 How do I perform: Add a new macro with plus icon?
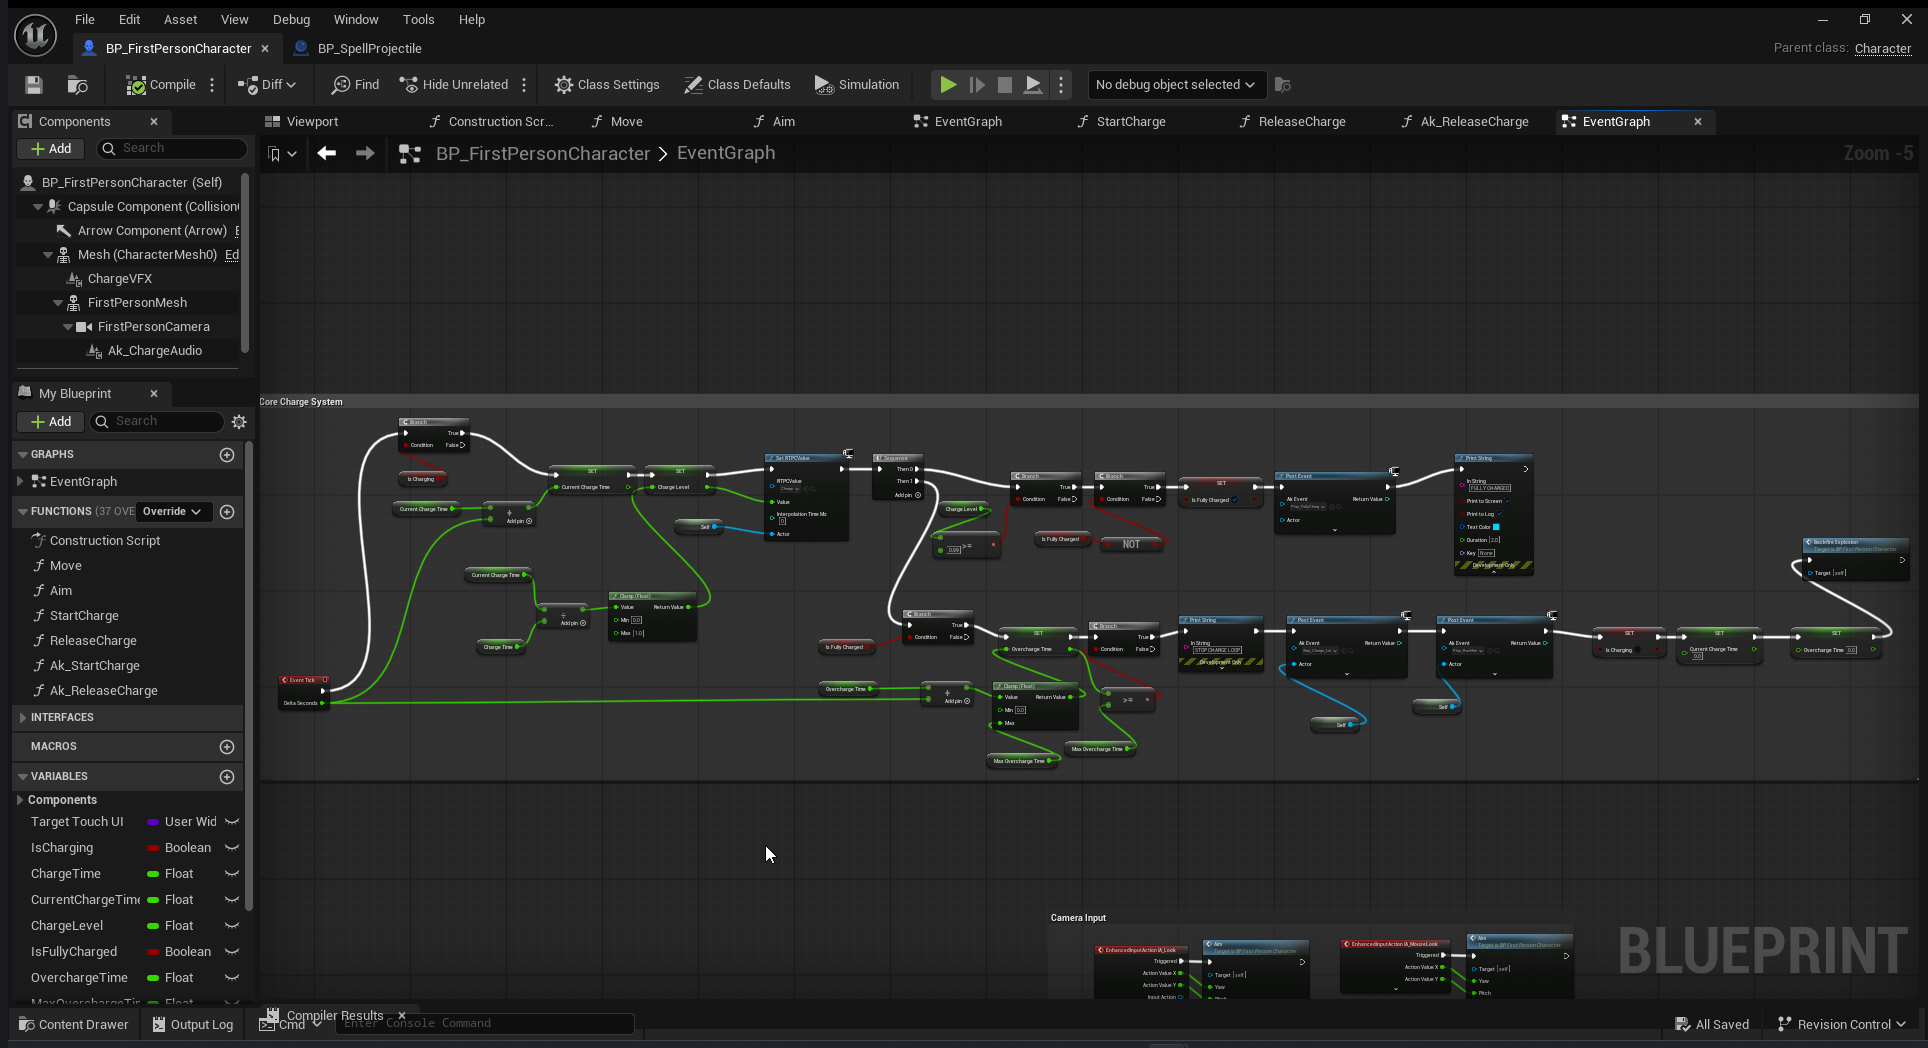point(227,747)
